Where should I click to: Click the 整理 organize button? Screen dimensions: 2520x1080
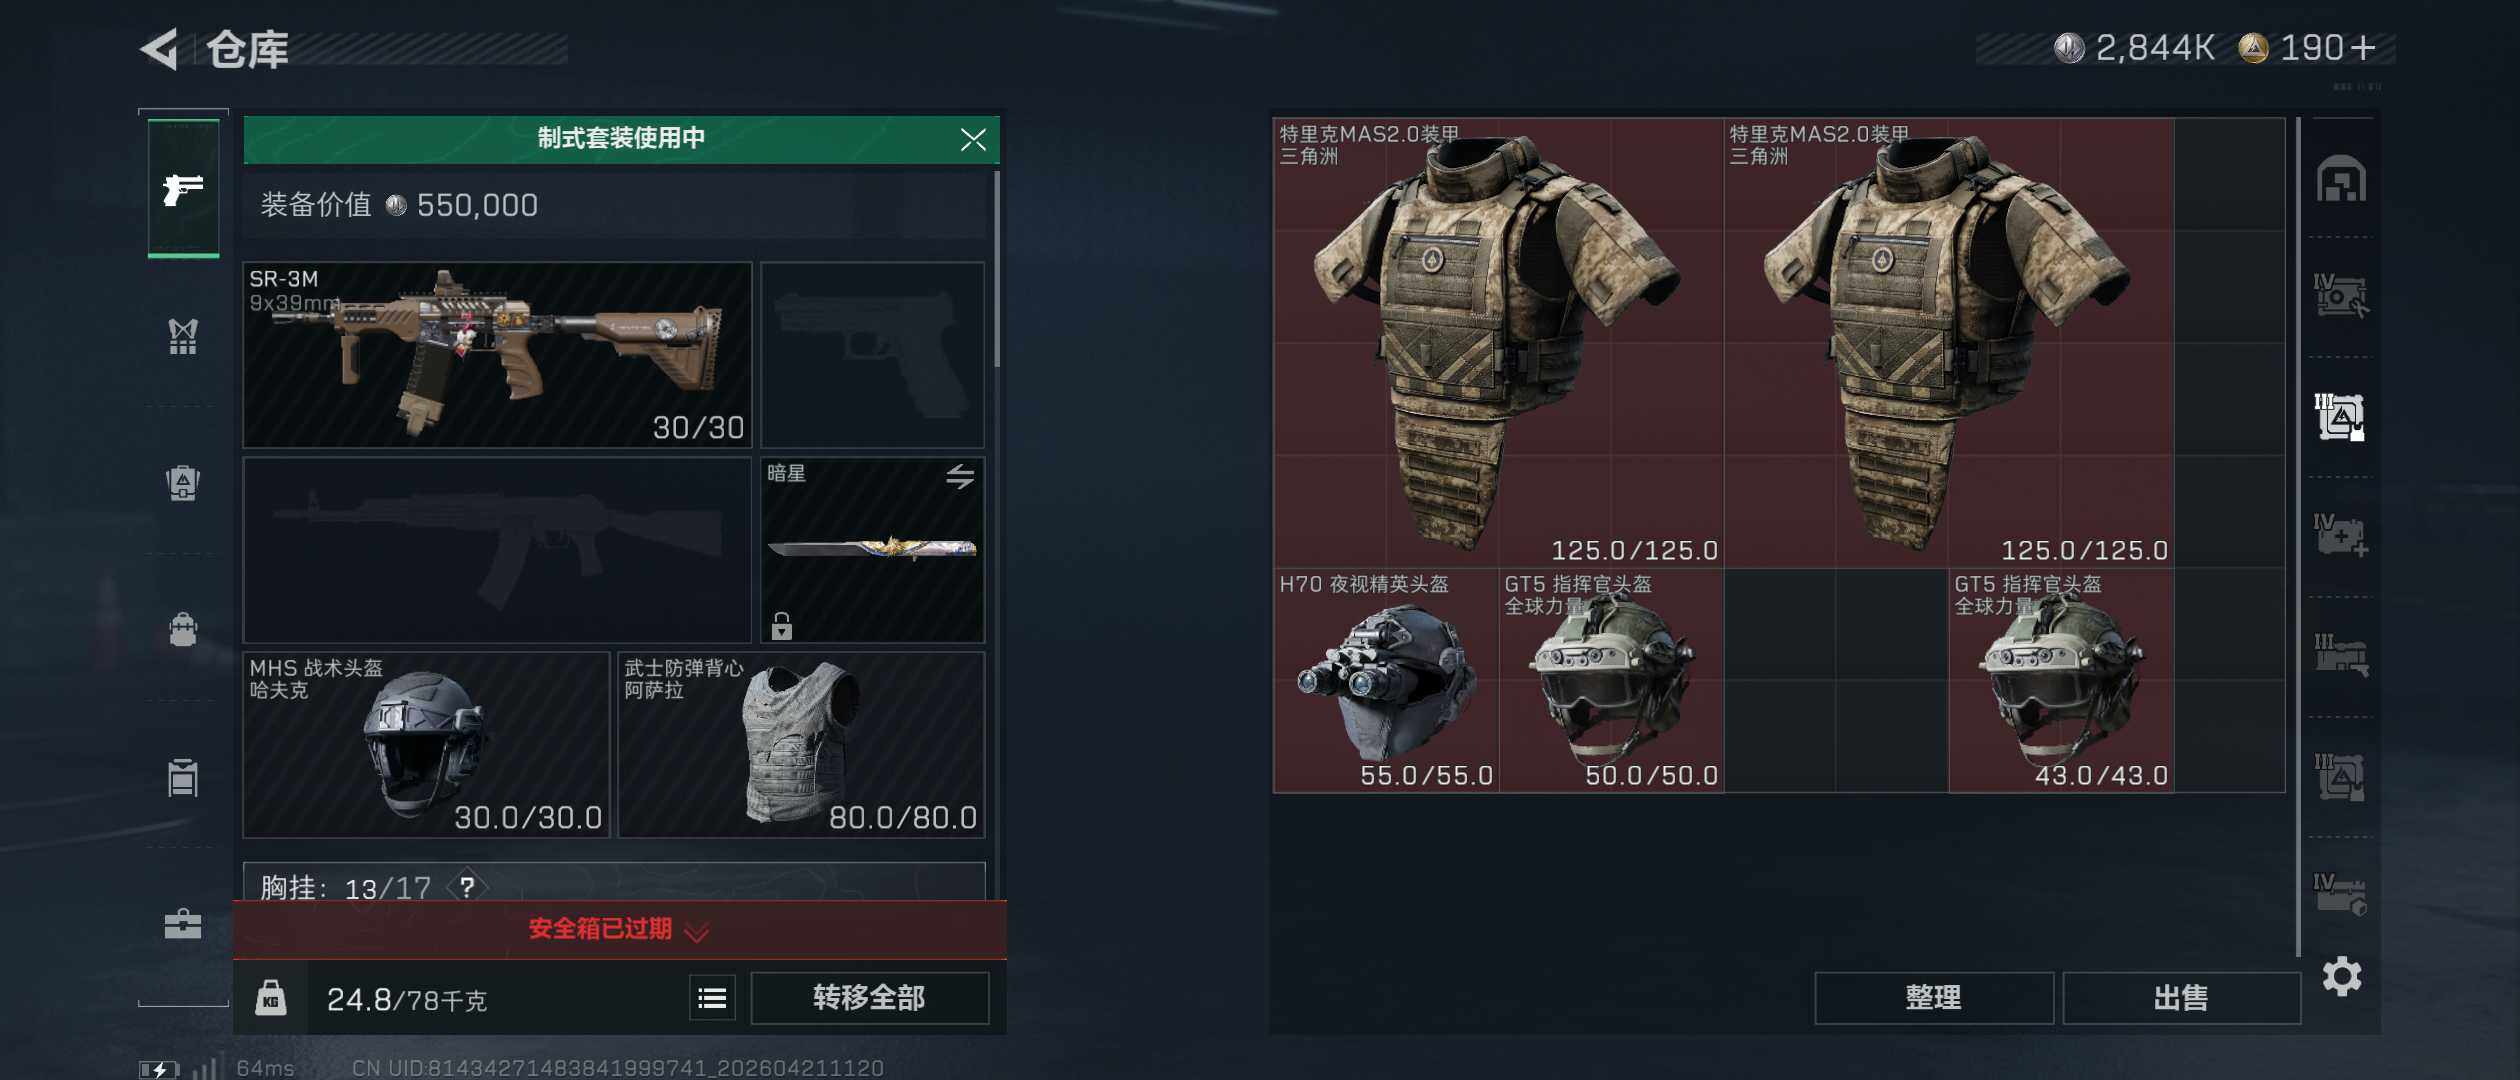coord(1933,998)
